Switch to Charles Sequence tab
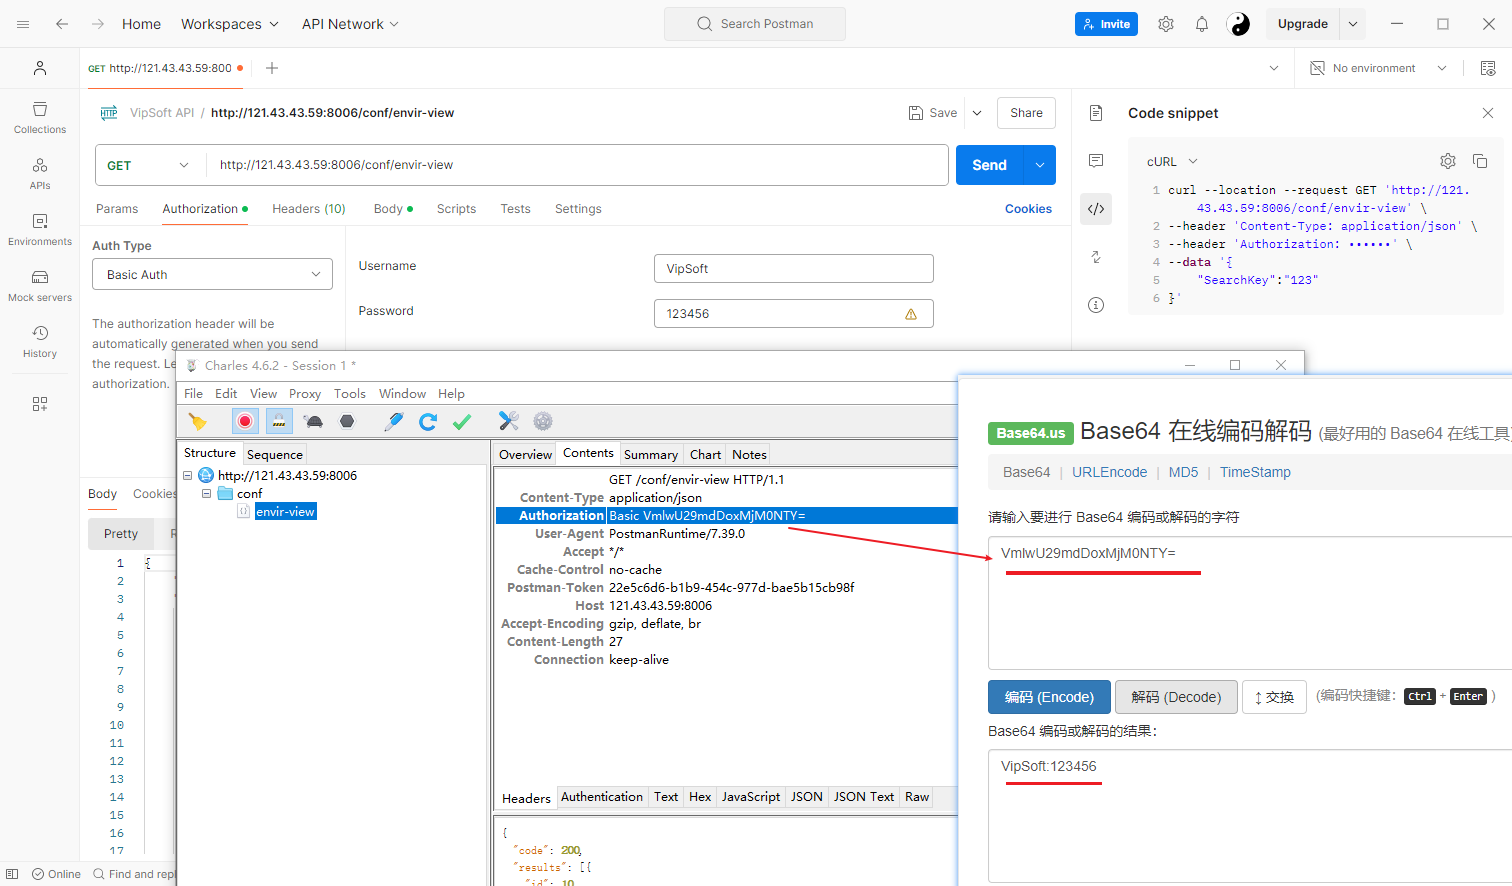 pos(275,455)
